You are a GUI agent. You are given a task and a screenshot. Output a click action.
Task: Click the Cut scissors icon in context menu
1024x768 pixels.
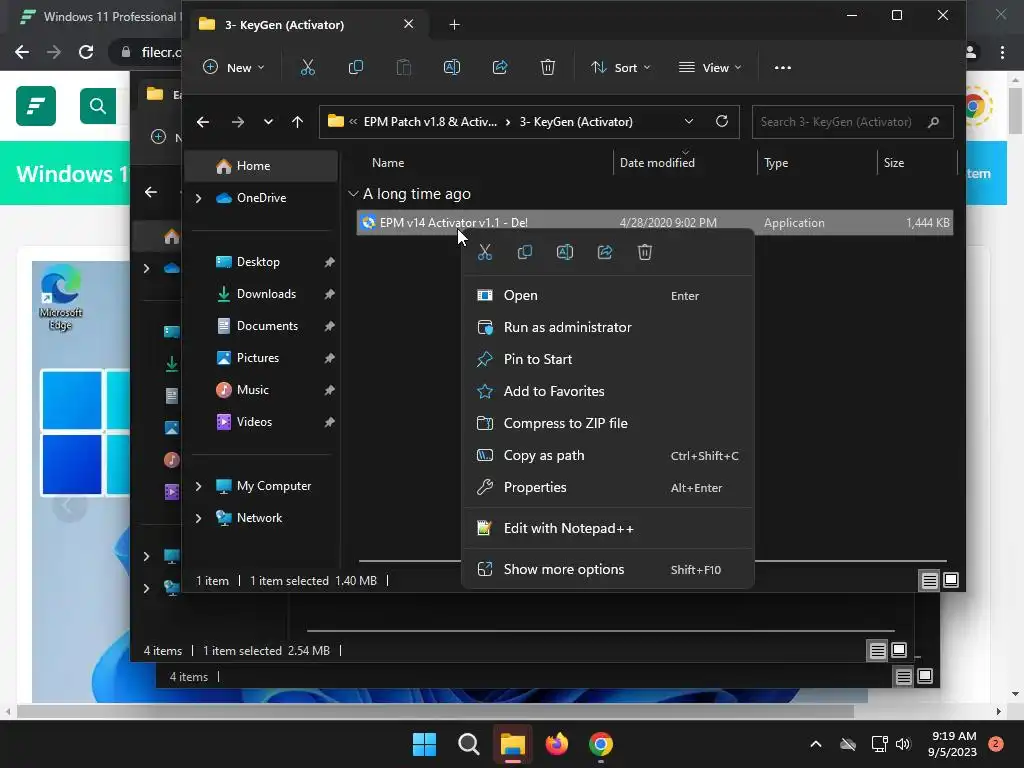pos(485,252)
